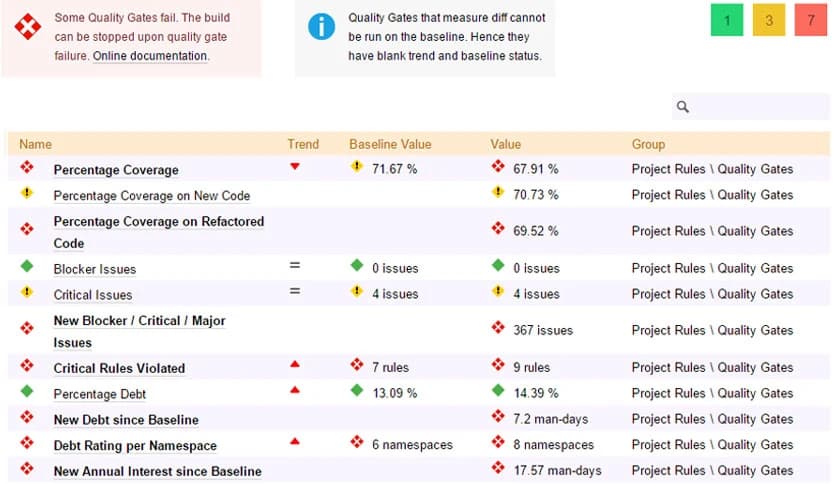
Task: Click the blue info icon in the banner
Action: pyautogui.click(x=321, y=26)
